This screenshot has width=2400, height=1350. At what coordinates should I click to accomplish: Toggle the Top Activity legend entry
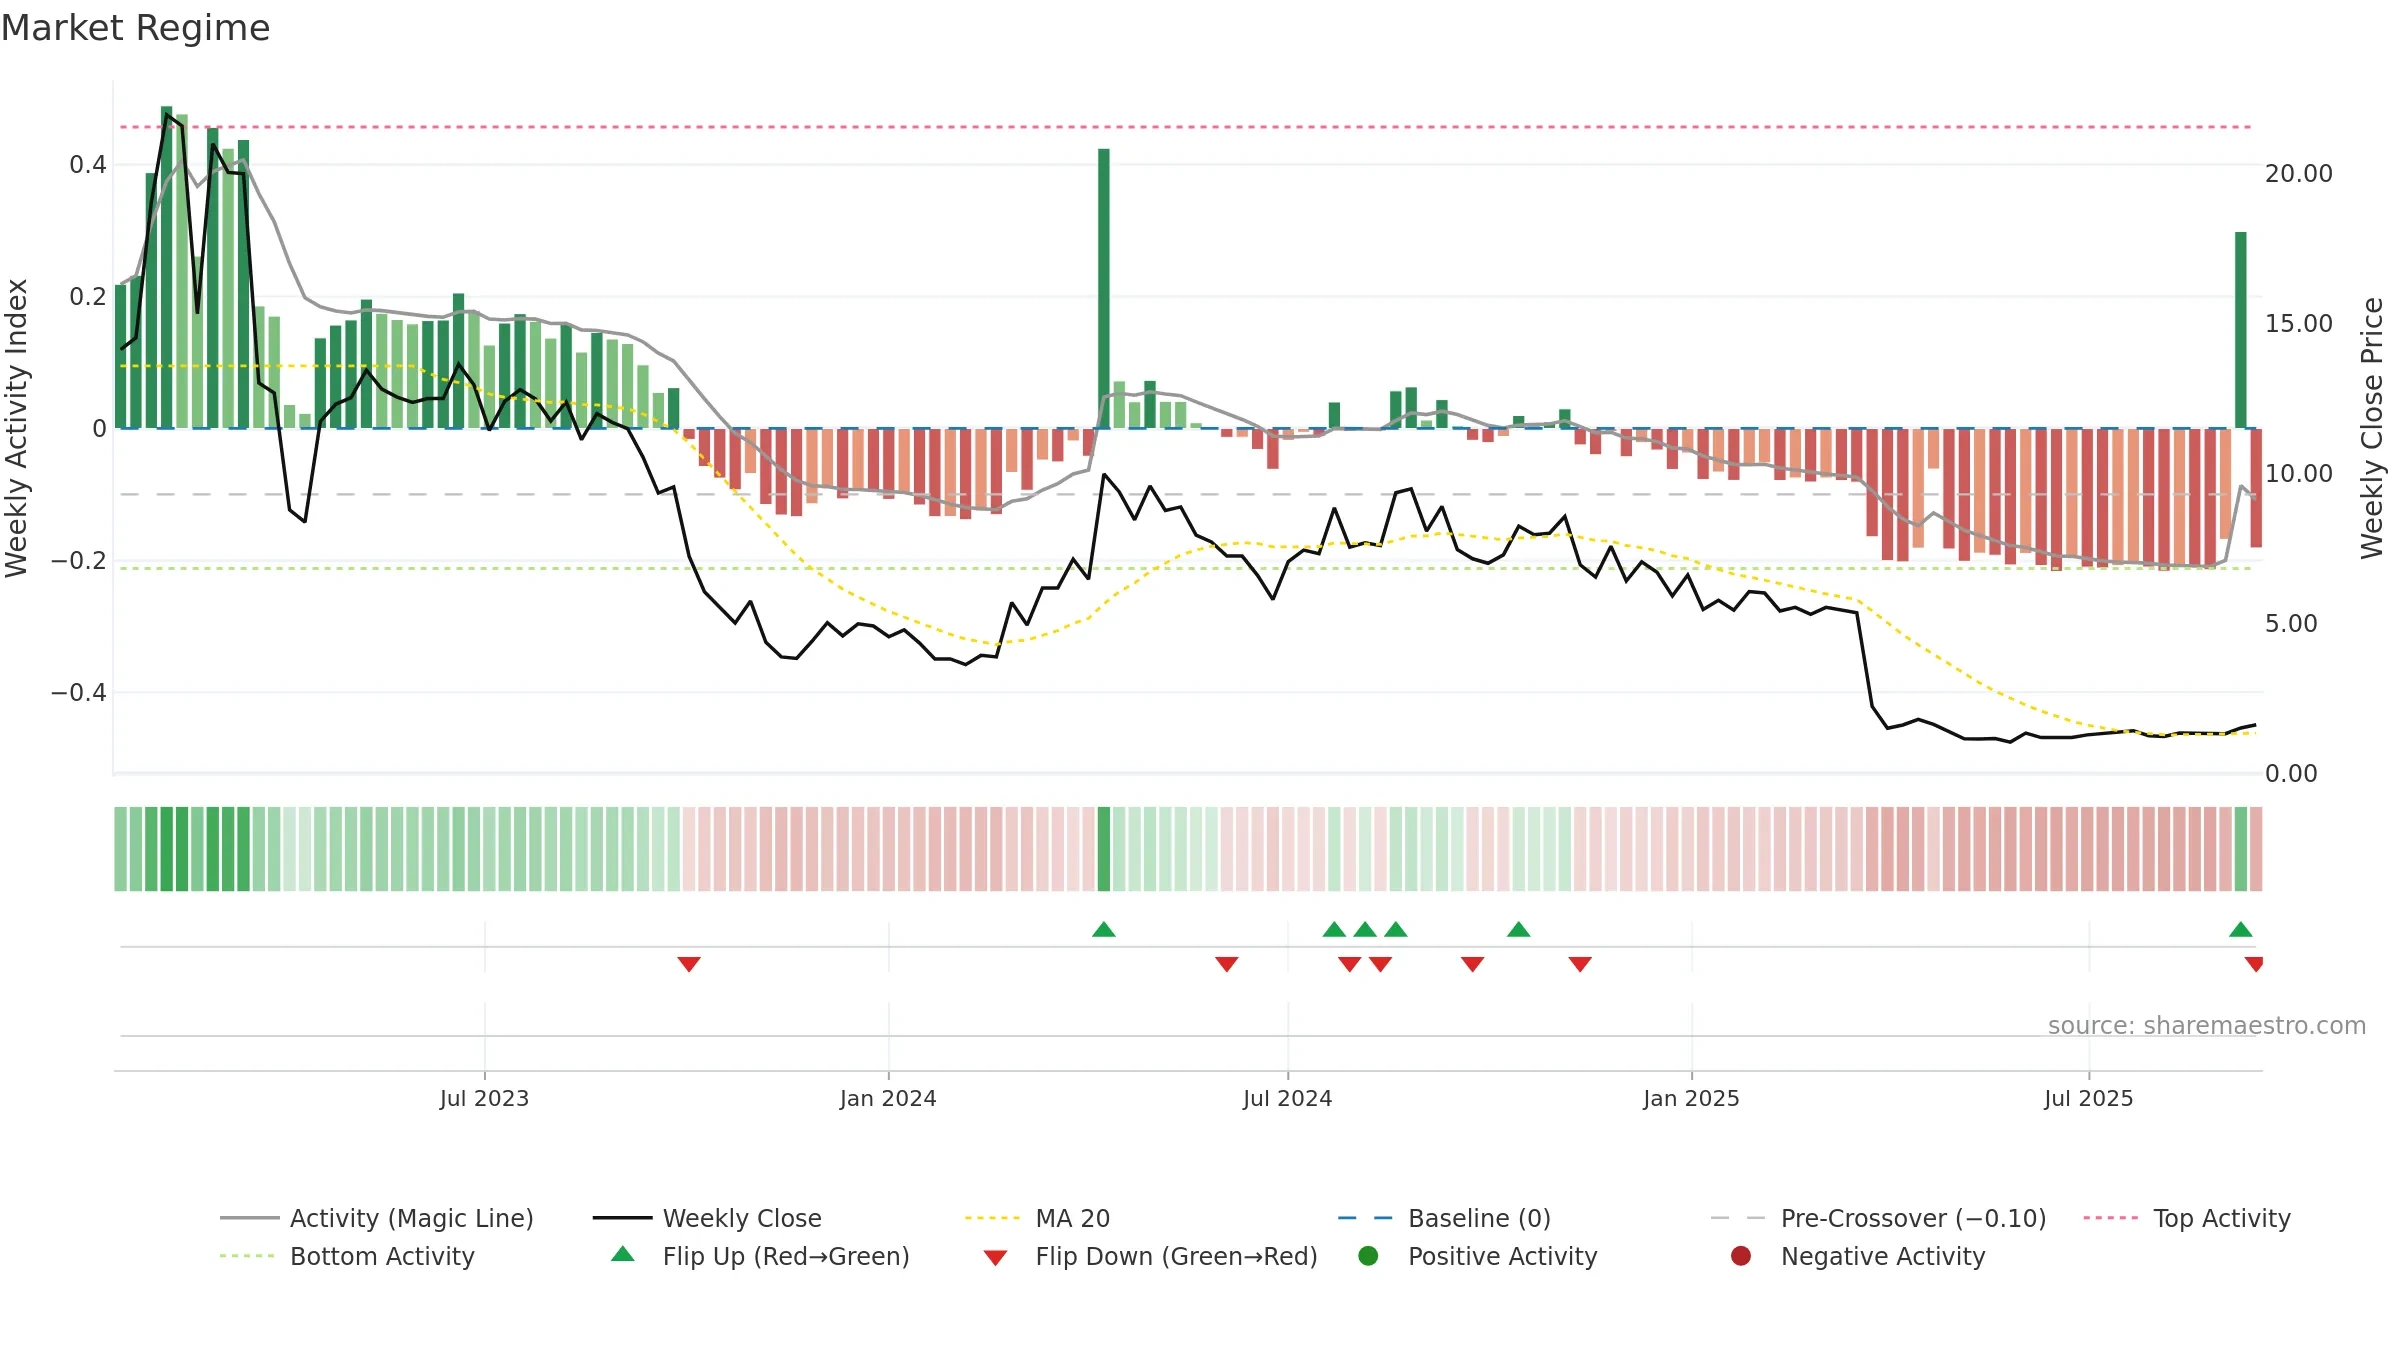click(x=2187, y=1218)
